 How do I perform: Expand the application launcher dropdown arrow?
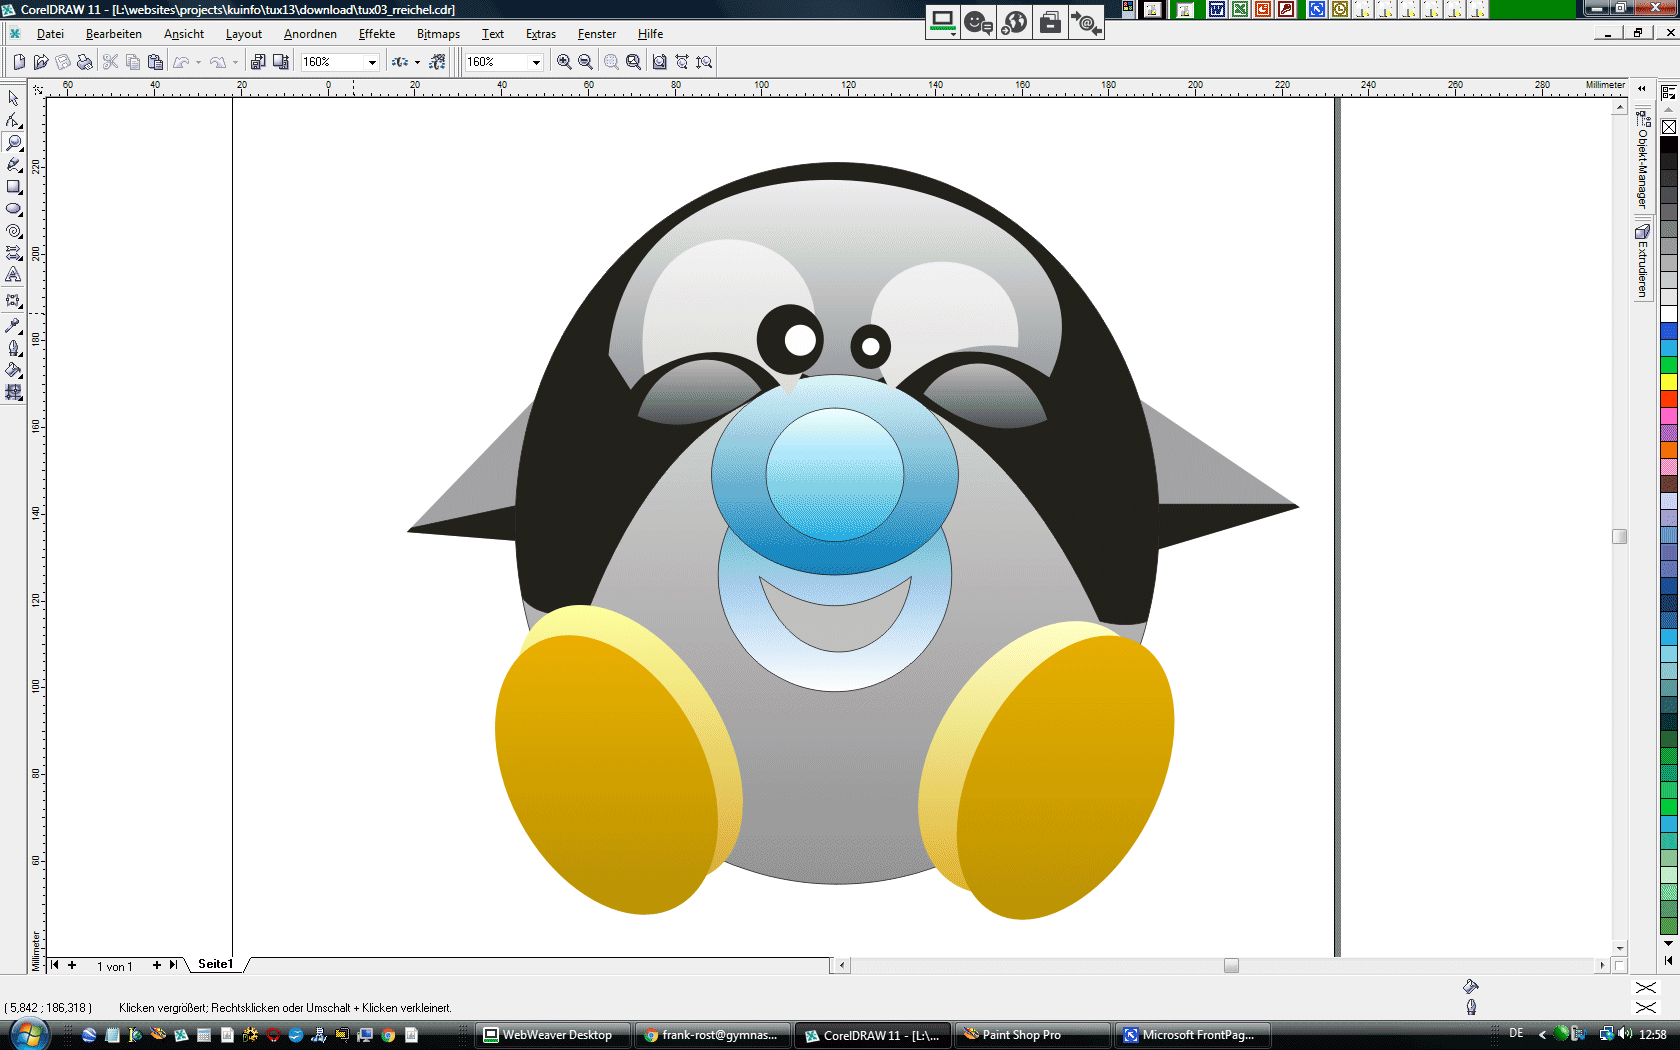click(x=417, y=62)
